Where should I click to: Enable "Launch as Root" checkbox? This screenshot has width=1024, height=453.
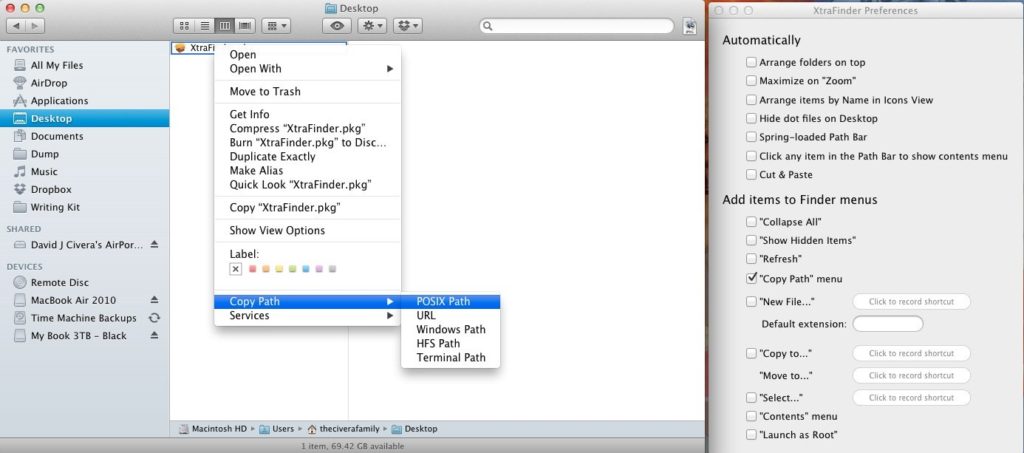751,435
